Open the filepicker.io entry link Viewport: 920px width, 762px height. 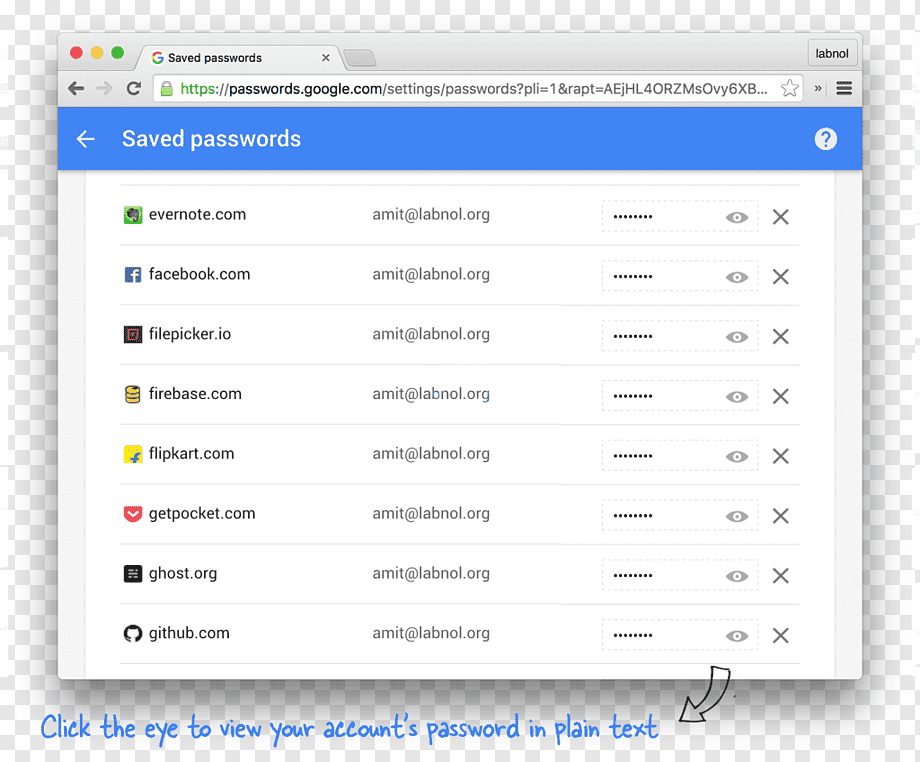[190, 334]
